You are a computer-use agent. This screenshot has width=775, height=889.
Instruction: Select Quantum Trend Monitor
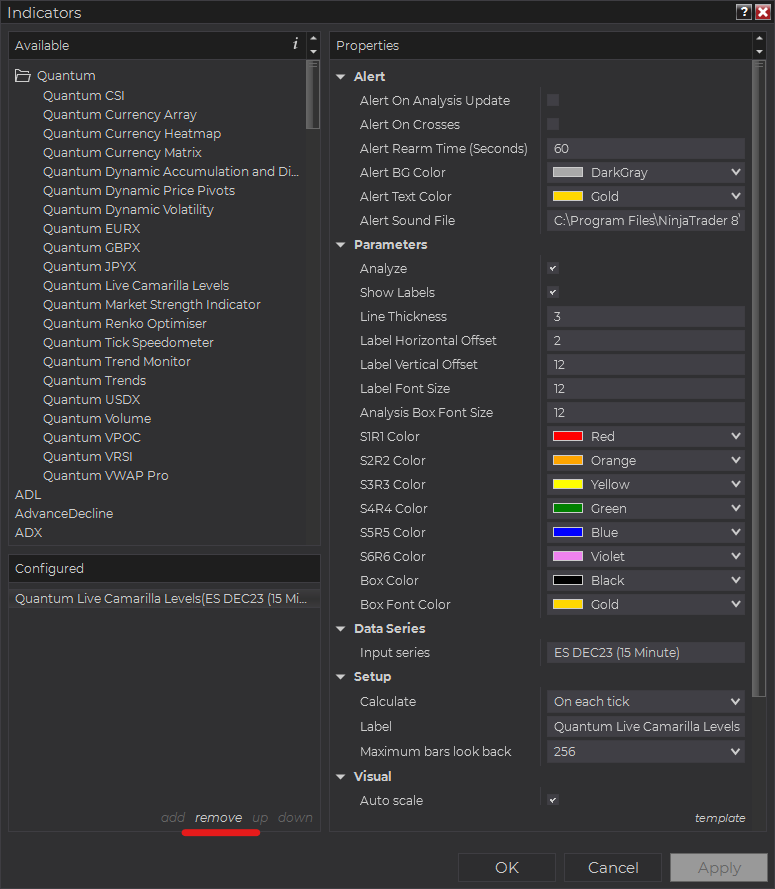[117, 362]
